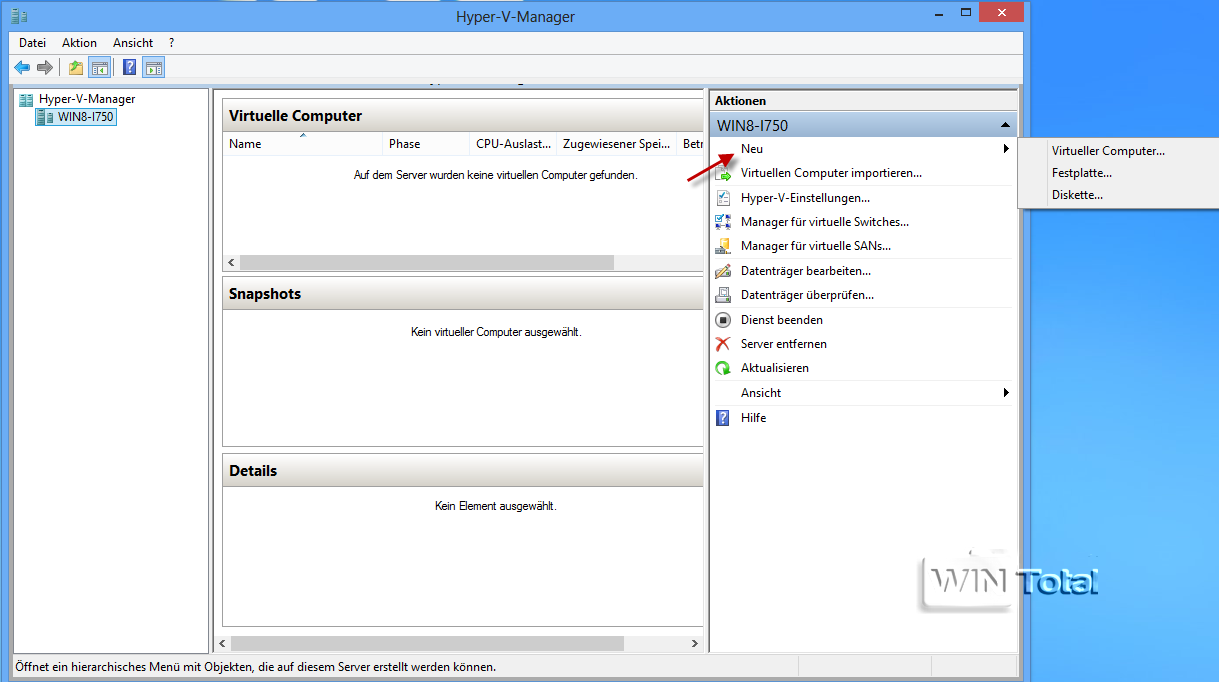
Task: Open the Datei menu
Action: [33, 43]
